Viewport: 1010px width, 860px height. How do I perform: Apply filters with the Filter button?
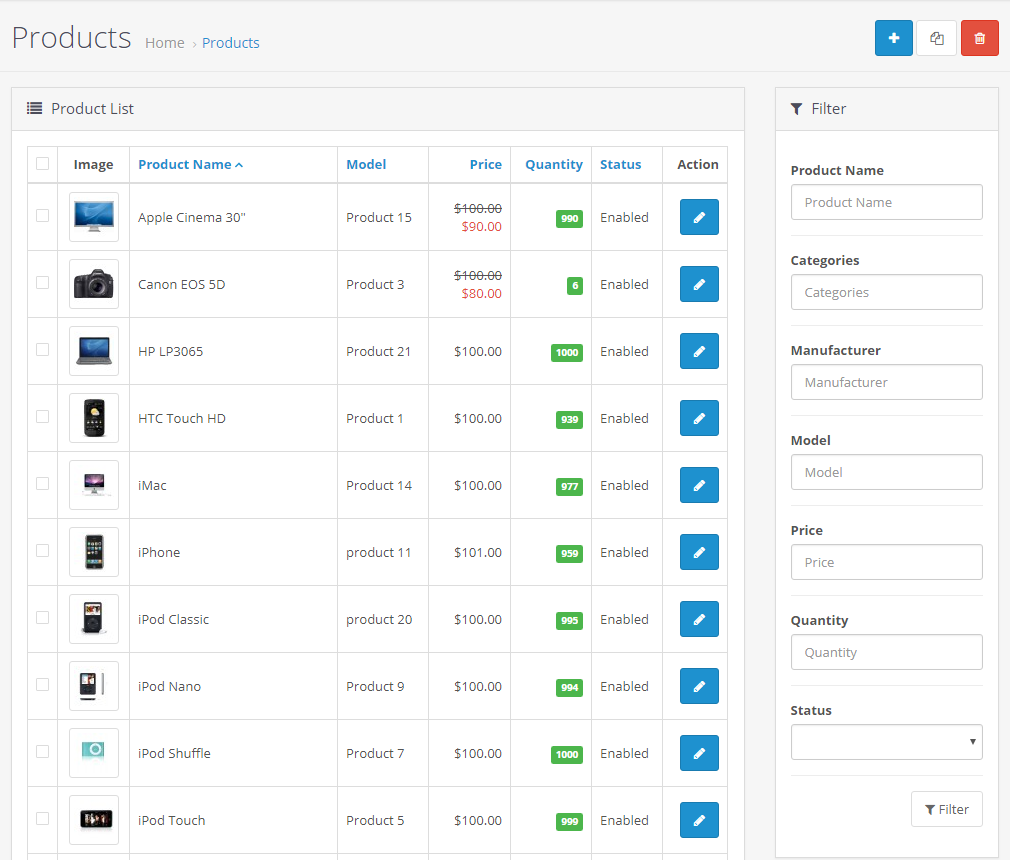click(x=946, y=809)
